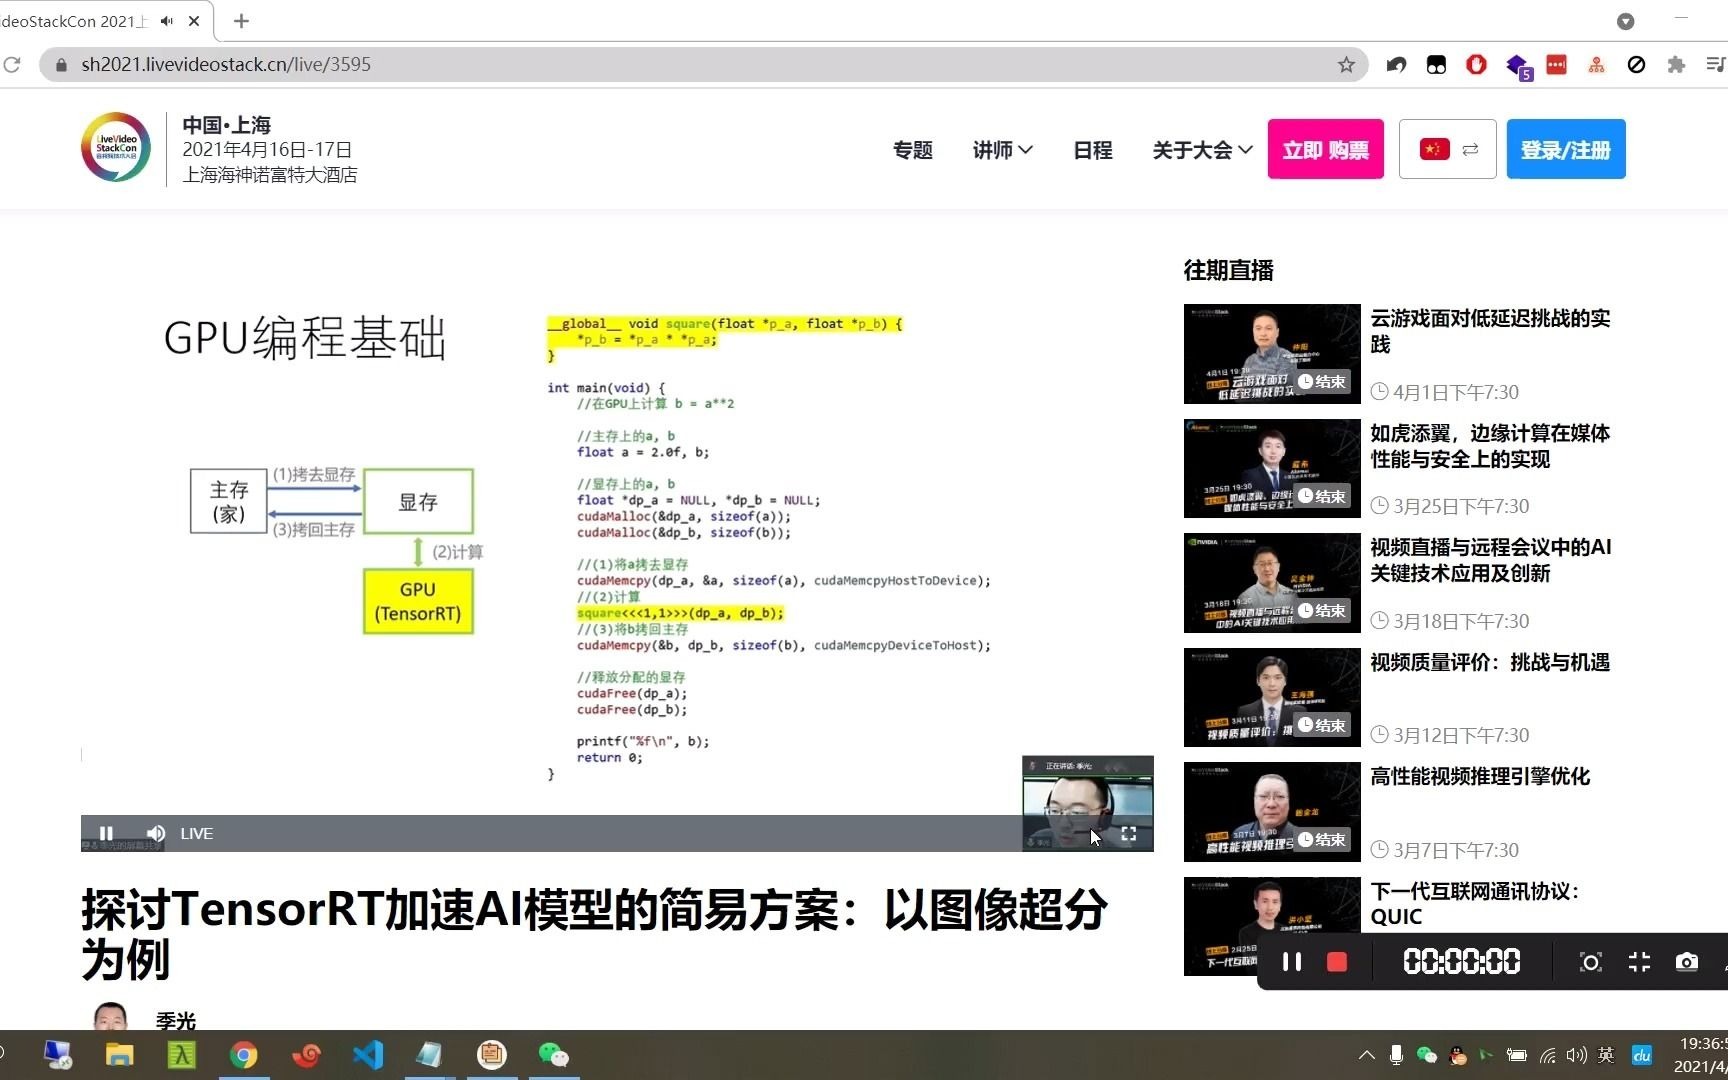
Task: Click system tray volume icon
Action: (x=1577, y=1055)
